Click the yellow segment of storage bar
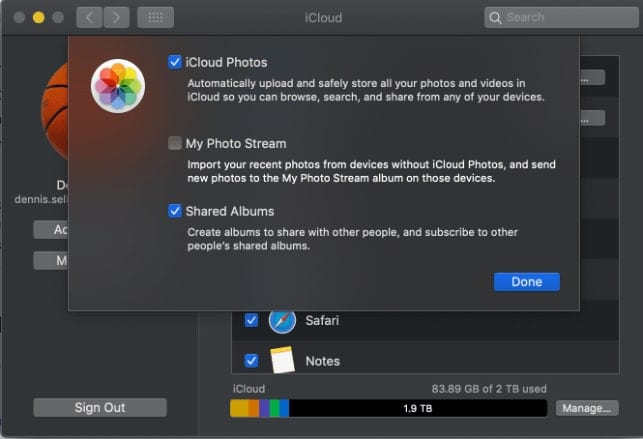The width and height of the screenshot is (643, 439). coord(239,408)
